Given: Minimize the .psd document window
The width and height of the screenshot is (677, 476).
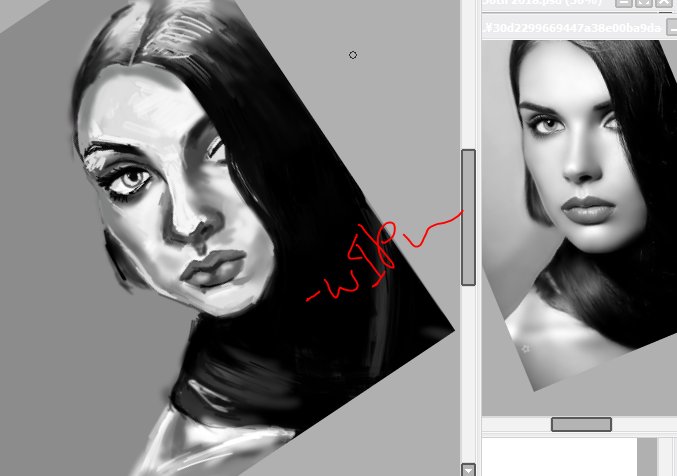Looking at the screenshot, I should click(x=623, y=3).
